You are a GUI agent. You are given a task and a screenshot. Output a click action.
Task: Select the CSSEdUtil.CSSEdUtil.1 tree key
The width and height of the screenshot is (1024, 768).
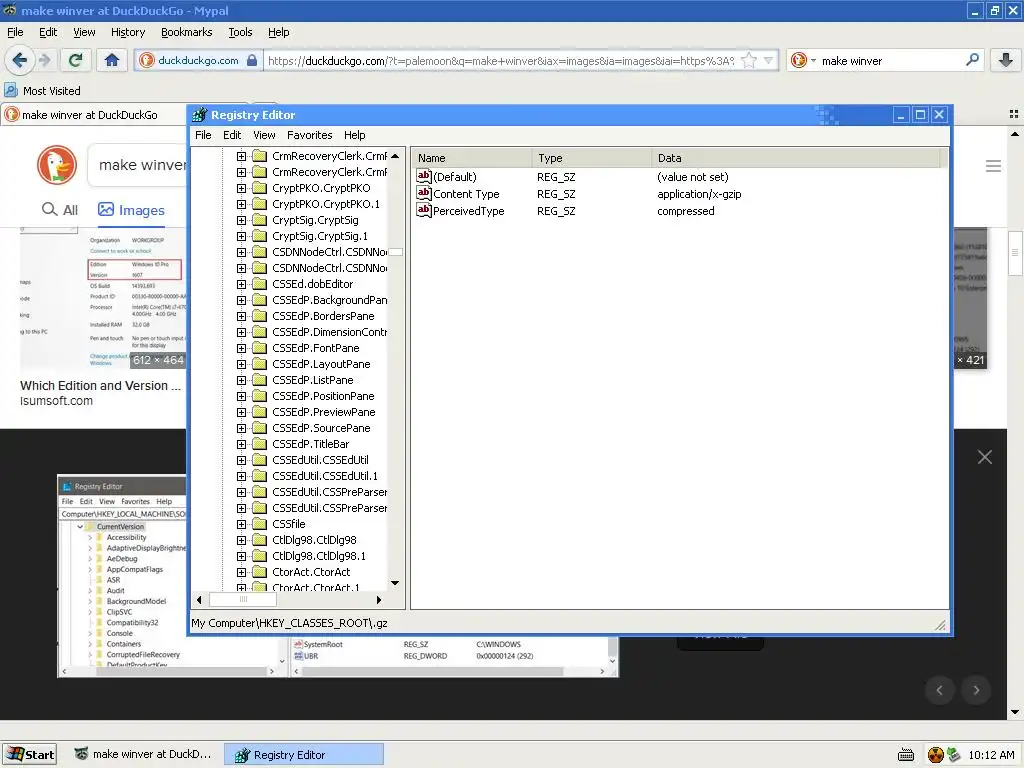point(325,476)
